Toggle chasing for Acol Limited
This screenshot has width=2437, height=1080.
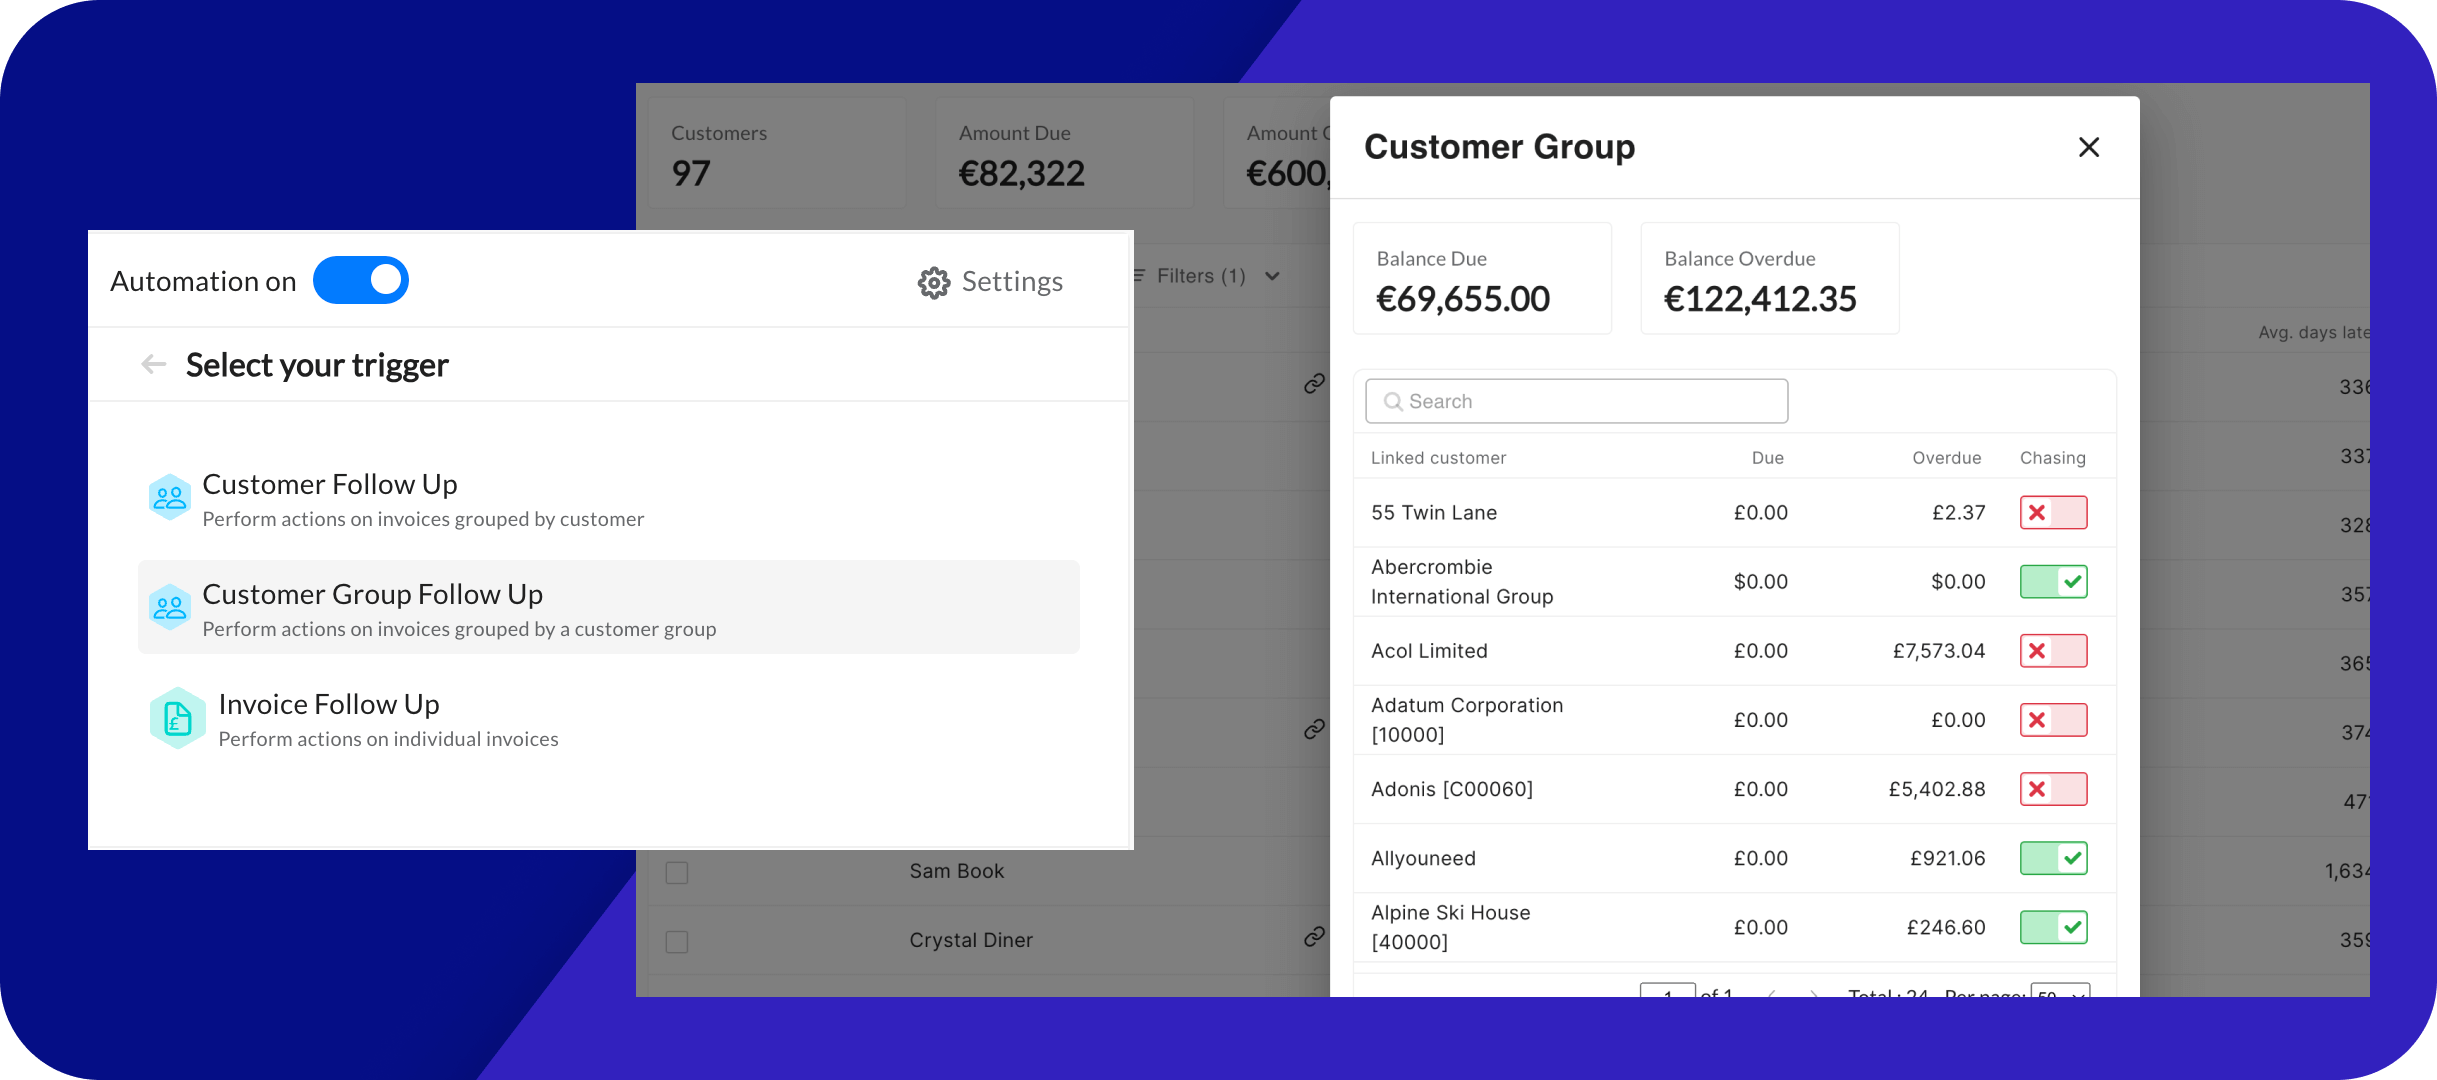(2053, 651)
